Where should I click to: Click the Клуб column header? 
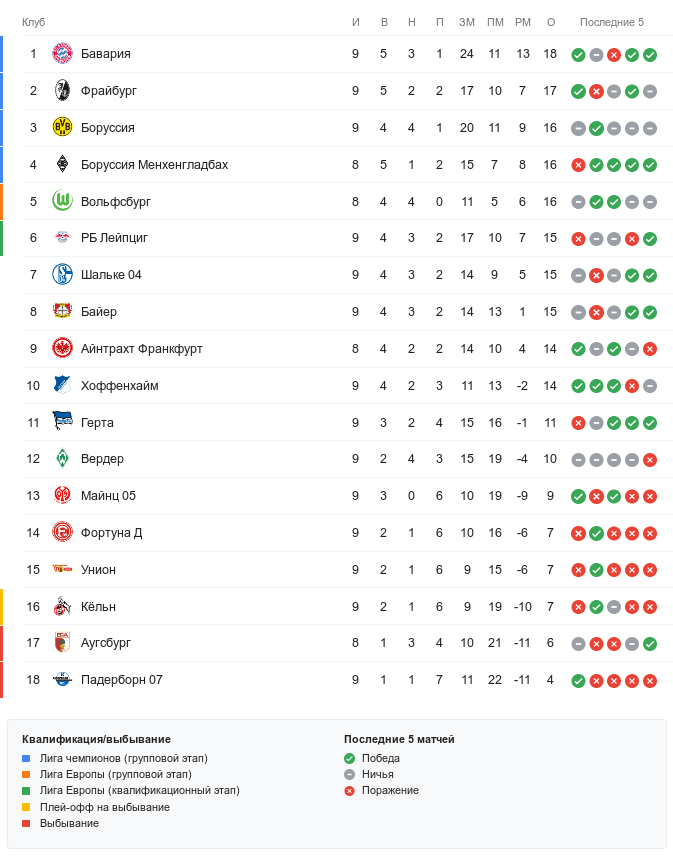[x=33, y=22]
